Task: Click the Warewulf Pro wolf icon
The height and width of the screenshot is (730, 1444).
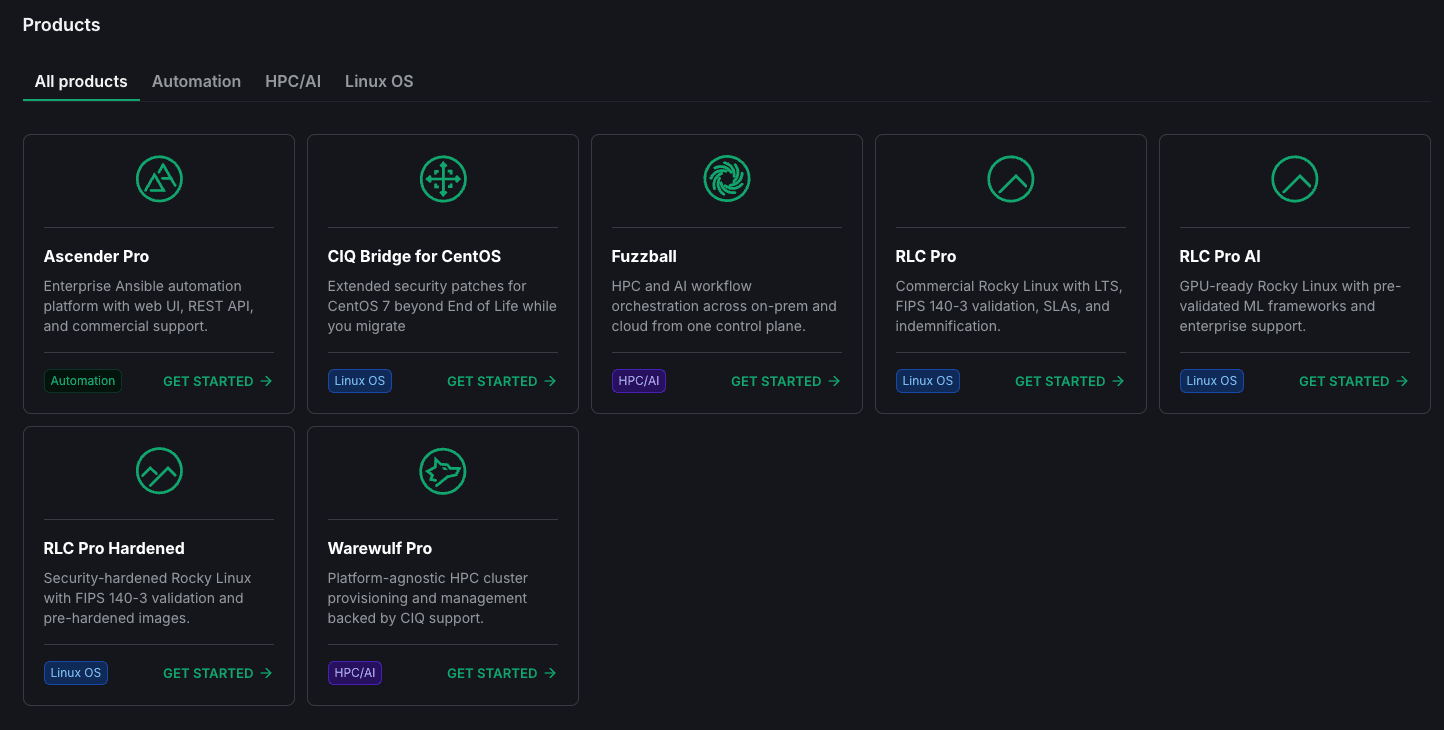Action: (x=443, y=471)
